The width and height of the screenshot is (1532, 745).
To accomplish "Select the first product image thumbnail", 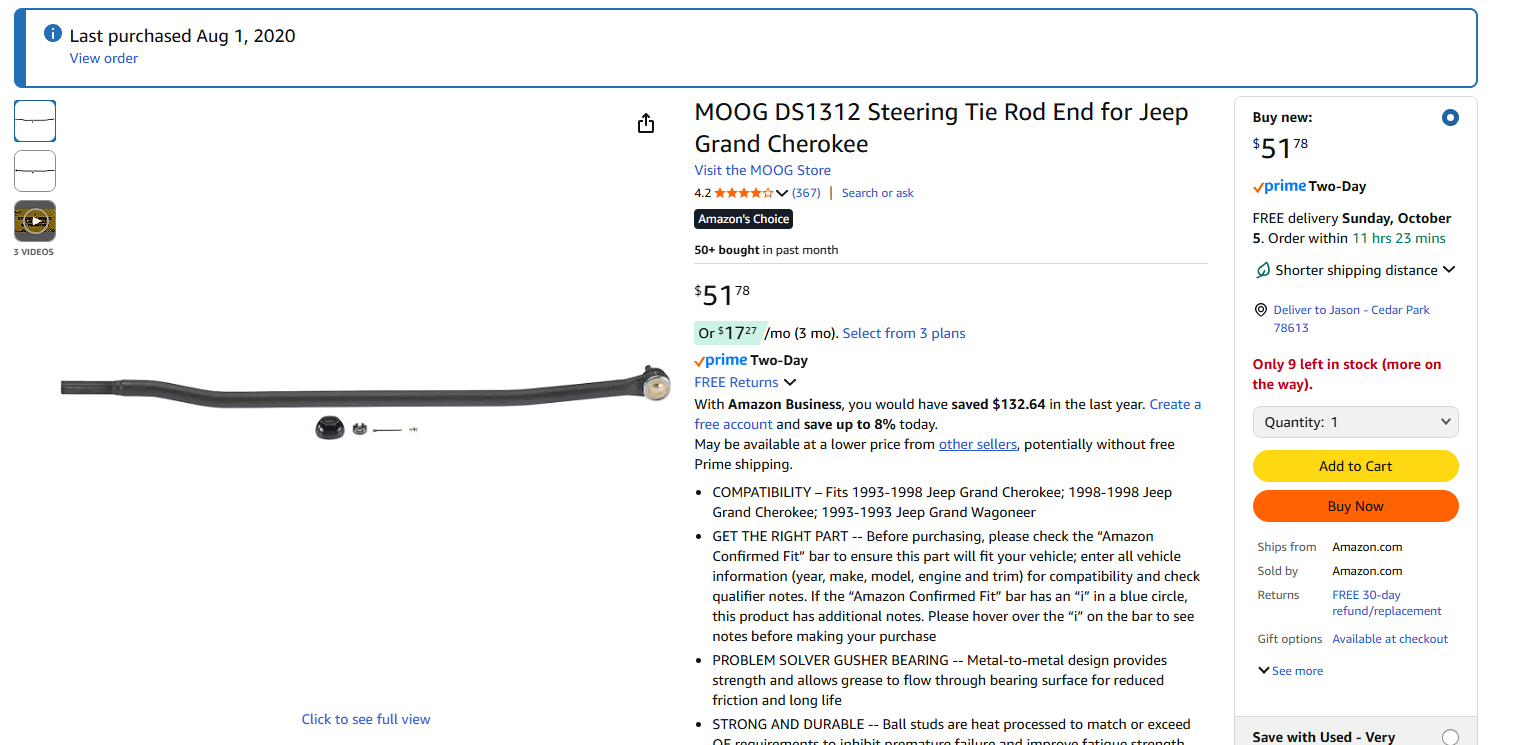I will [x=35, y=121].
